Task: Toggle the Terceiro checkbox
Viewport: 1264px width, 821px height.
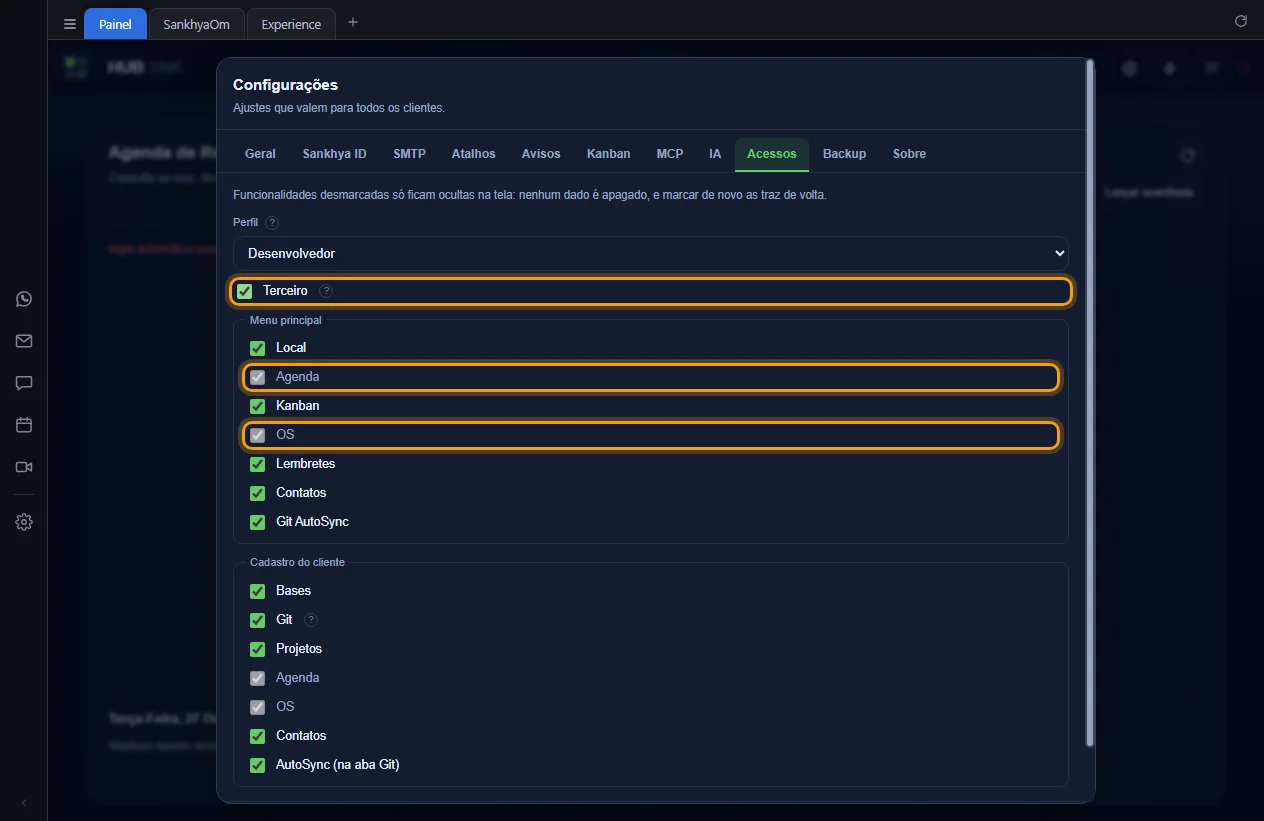Action: tap(245, 291)
